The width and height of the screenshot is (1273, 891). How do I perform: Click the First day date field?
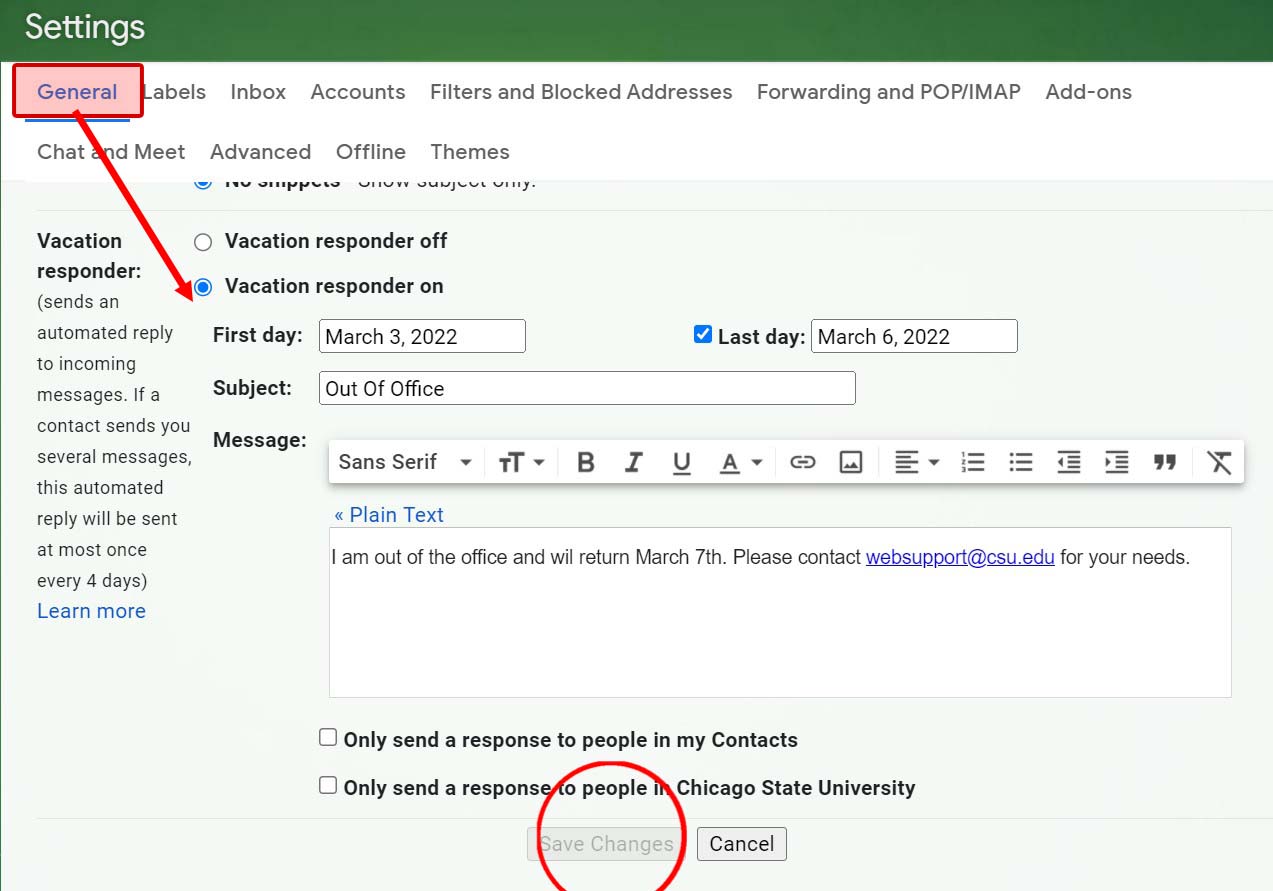422,336
